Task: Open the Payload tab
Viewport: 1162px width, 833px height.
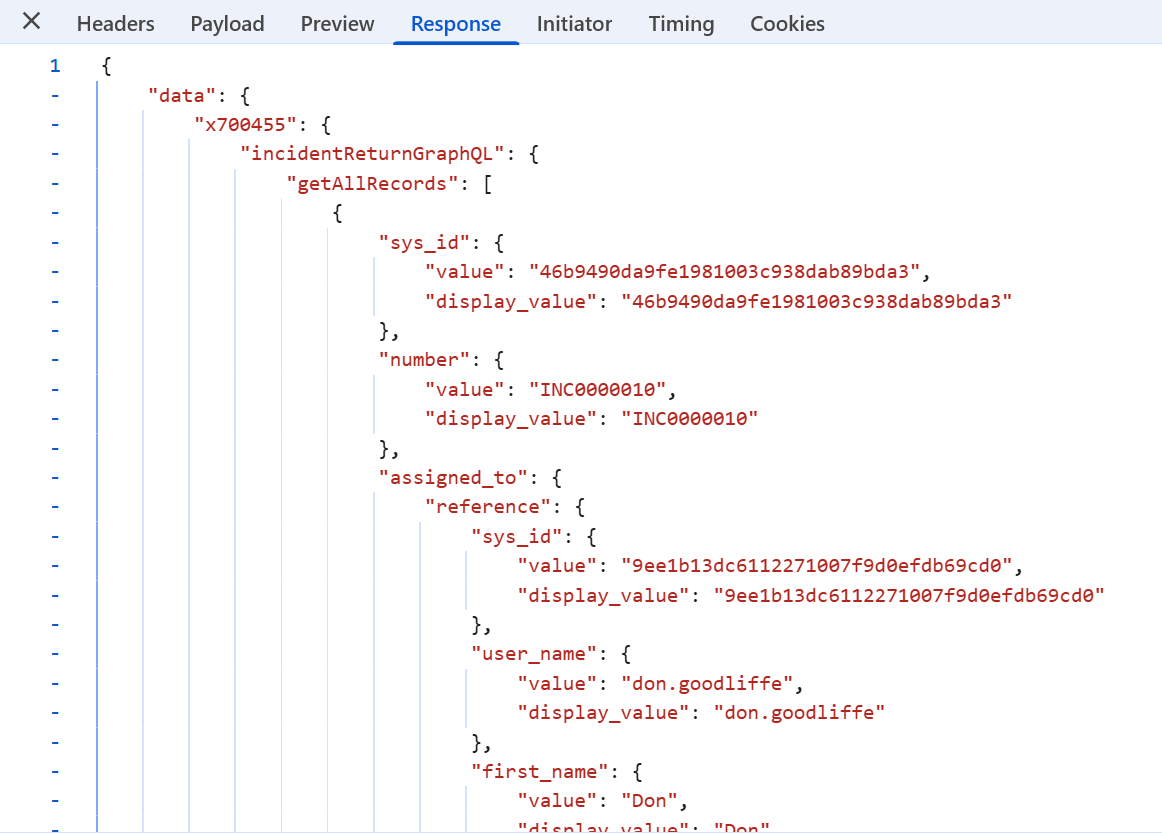Action: point(227,24)
